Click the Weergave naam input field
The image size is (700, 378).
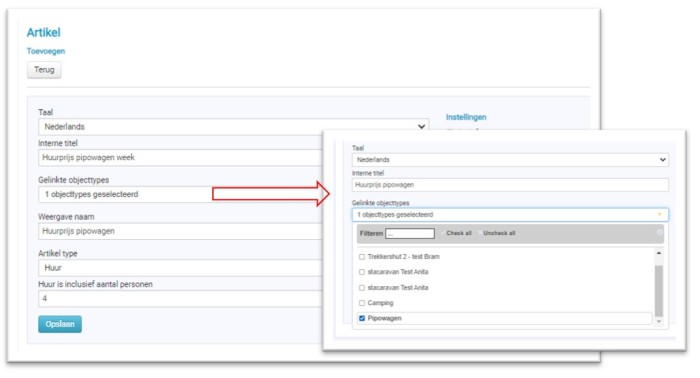[181, 231]
